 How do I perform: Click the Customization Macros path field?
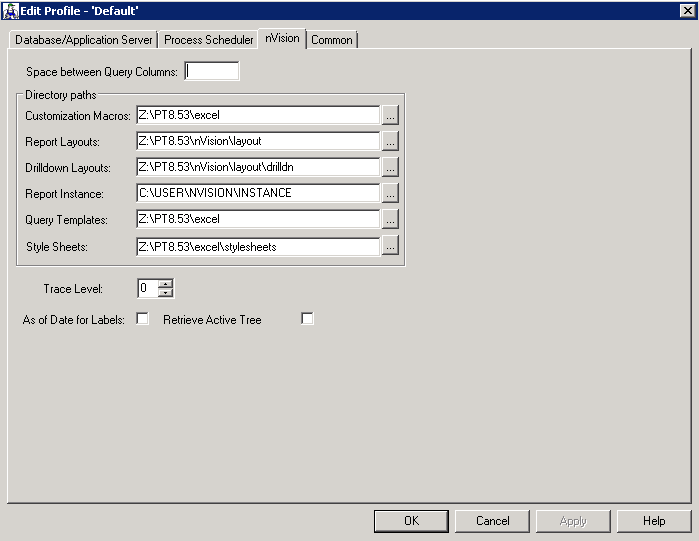tap(258, 115)
